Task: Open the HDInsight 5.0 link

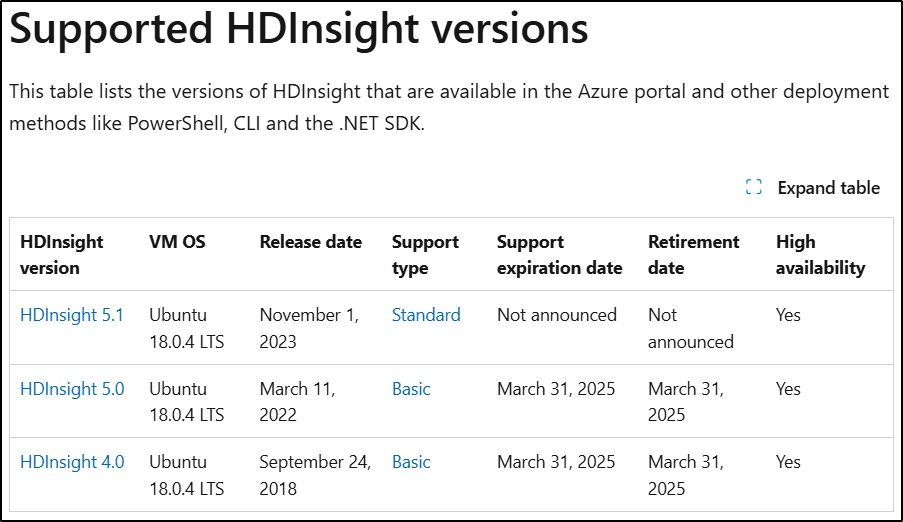Action: pyautogui.click(x=72, y=389)
